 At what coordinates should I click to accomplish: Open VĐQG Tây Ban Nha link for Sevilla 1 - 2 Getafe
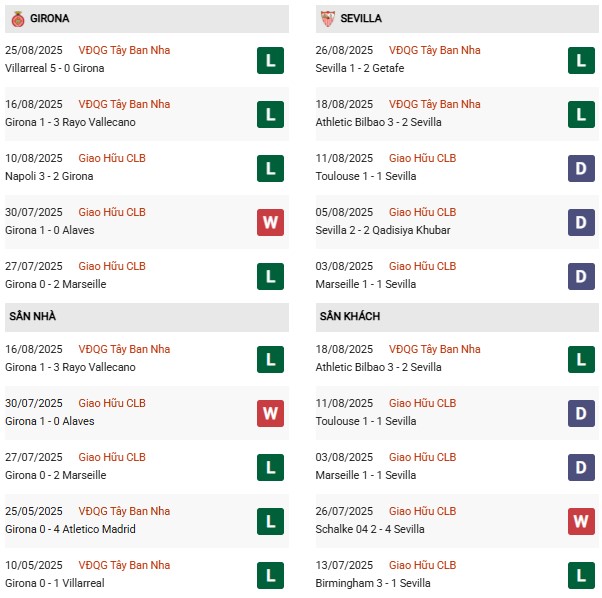[x=434, y=51]
